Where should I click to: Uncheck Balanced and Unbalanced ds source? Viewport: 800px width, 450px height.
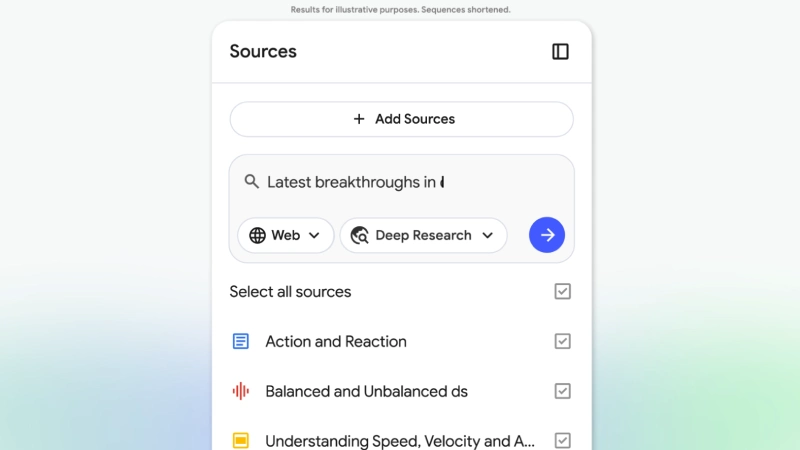tap(563, 391)
